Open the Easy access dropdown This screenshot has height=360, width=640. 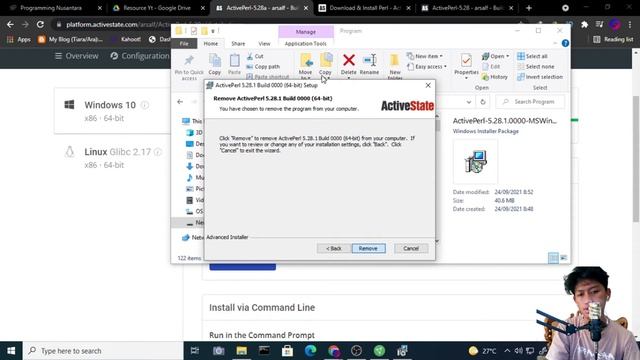coord(427,67)
